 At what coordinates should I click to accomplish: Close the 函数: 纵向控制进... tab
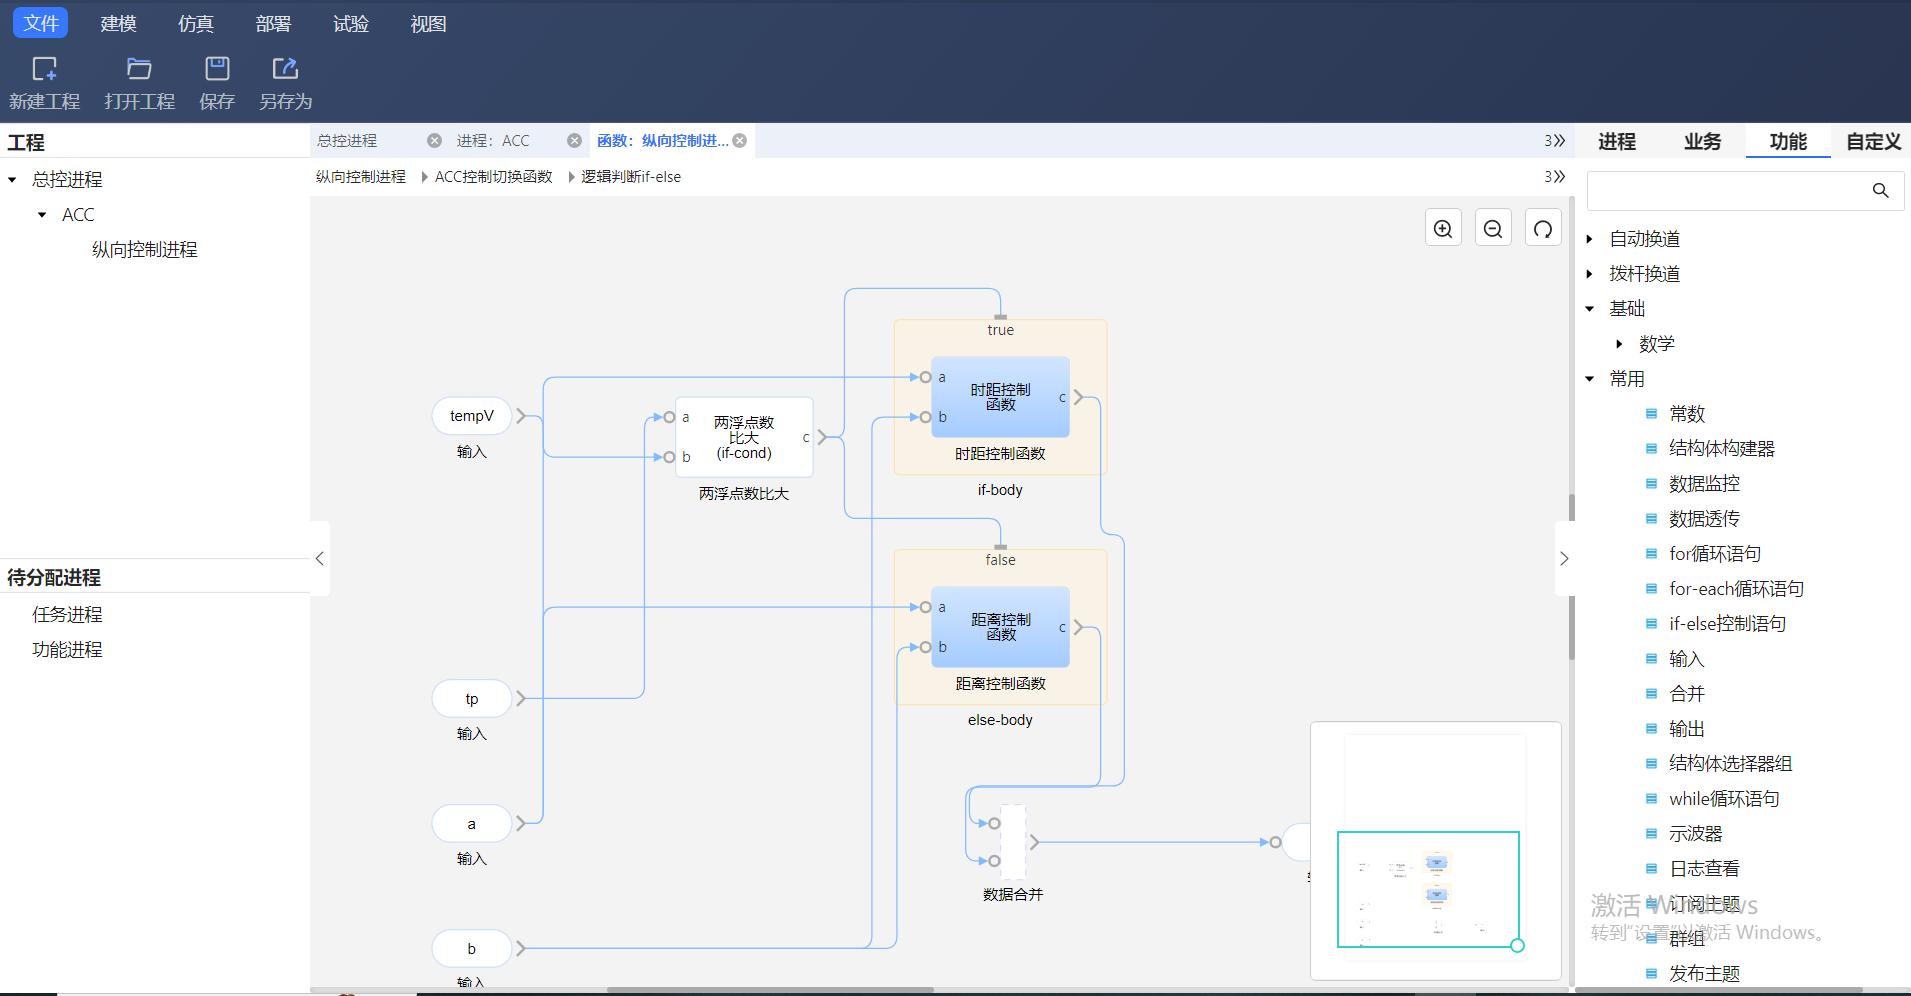point(740,141)
